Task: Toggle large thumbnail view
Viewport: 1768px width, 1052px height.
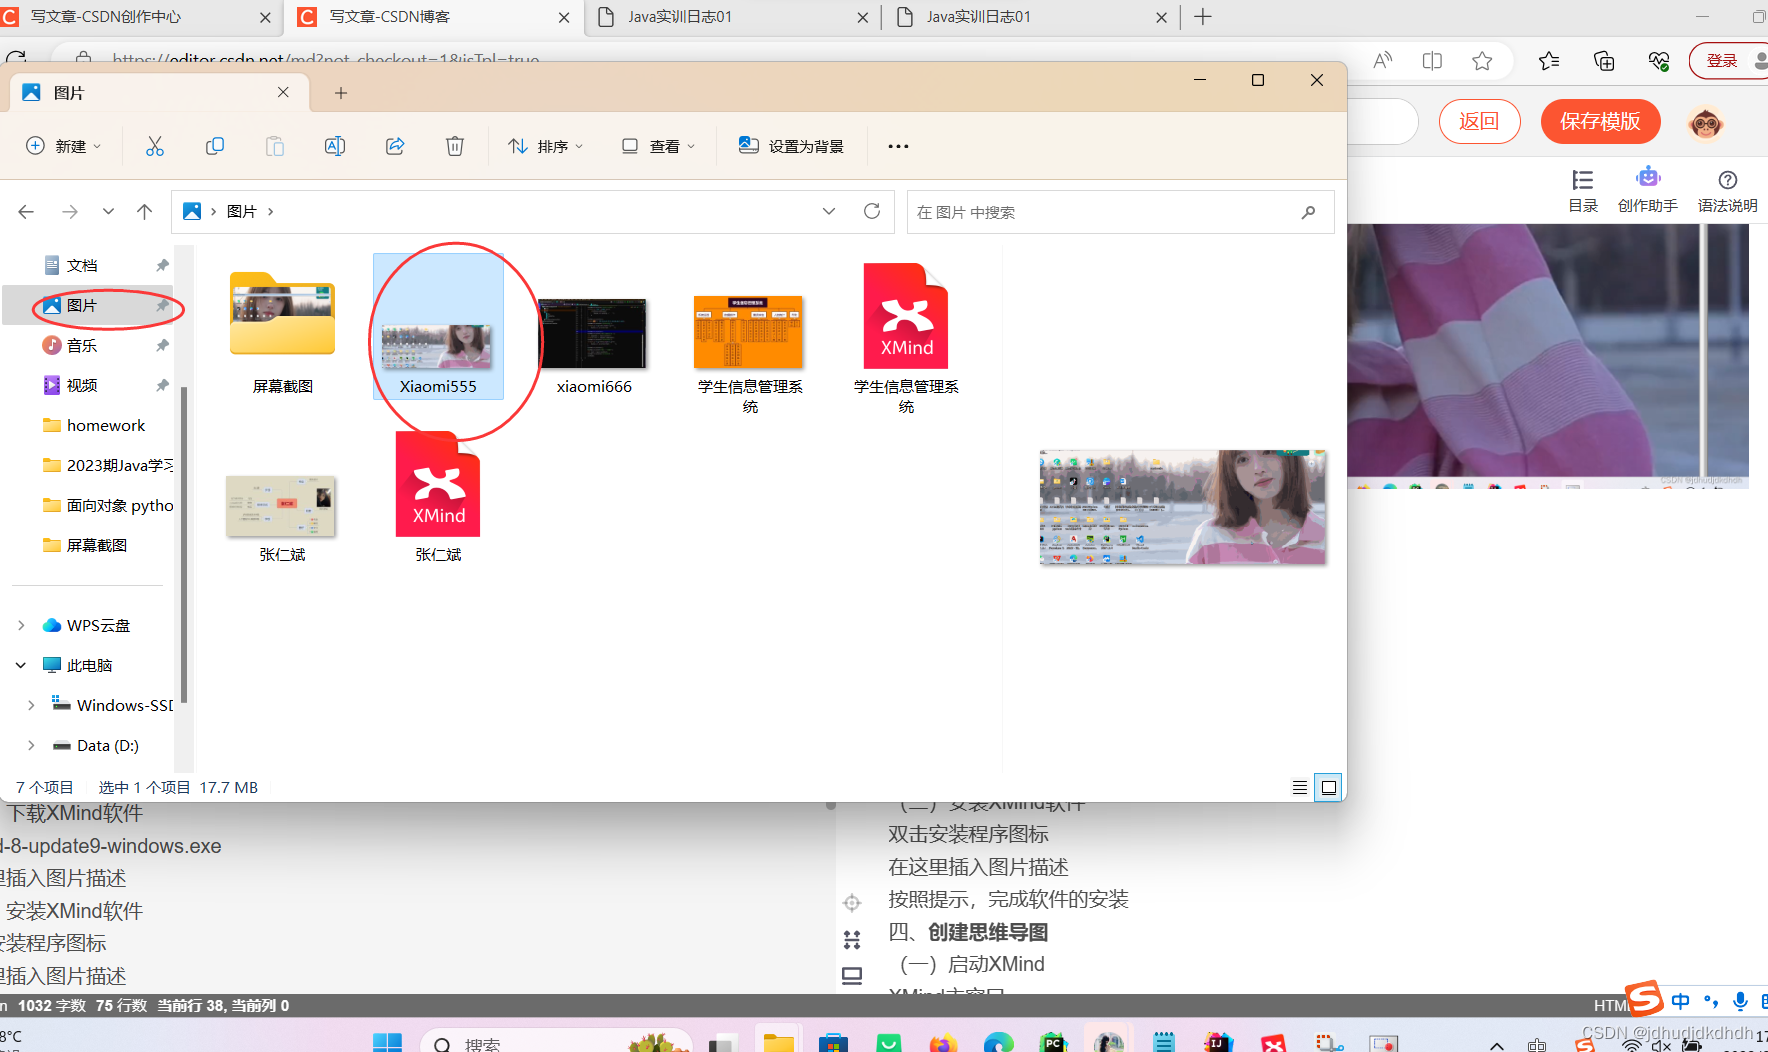Action: coord(1328,787)
